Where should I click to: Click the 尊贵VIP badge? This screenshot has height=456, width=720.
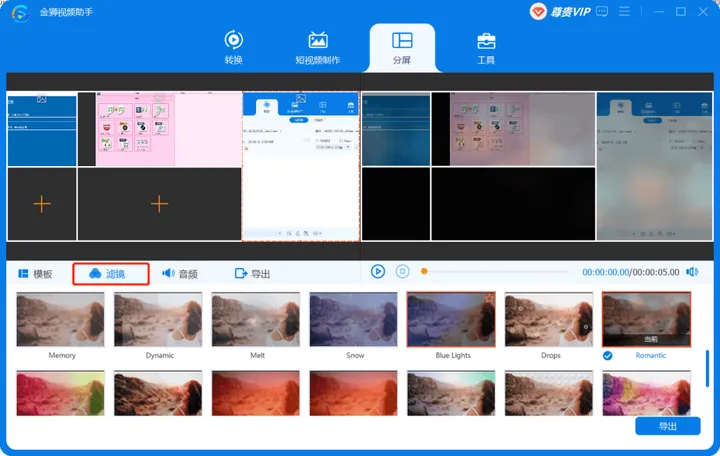[560, 11]
